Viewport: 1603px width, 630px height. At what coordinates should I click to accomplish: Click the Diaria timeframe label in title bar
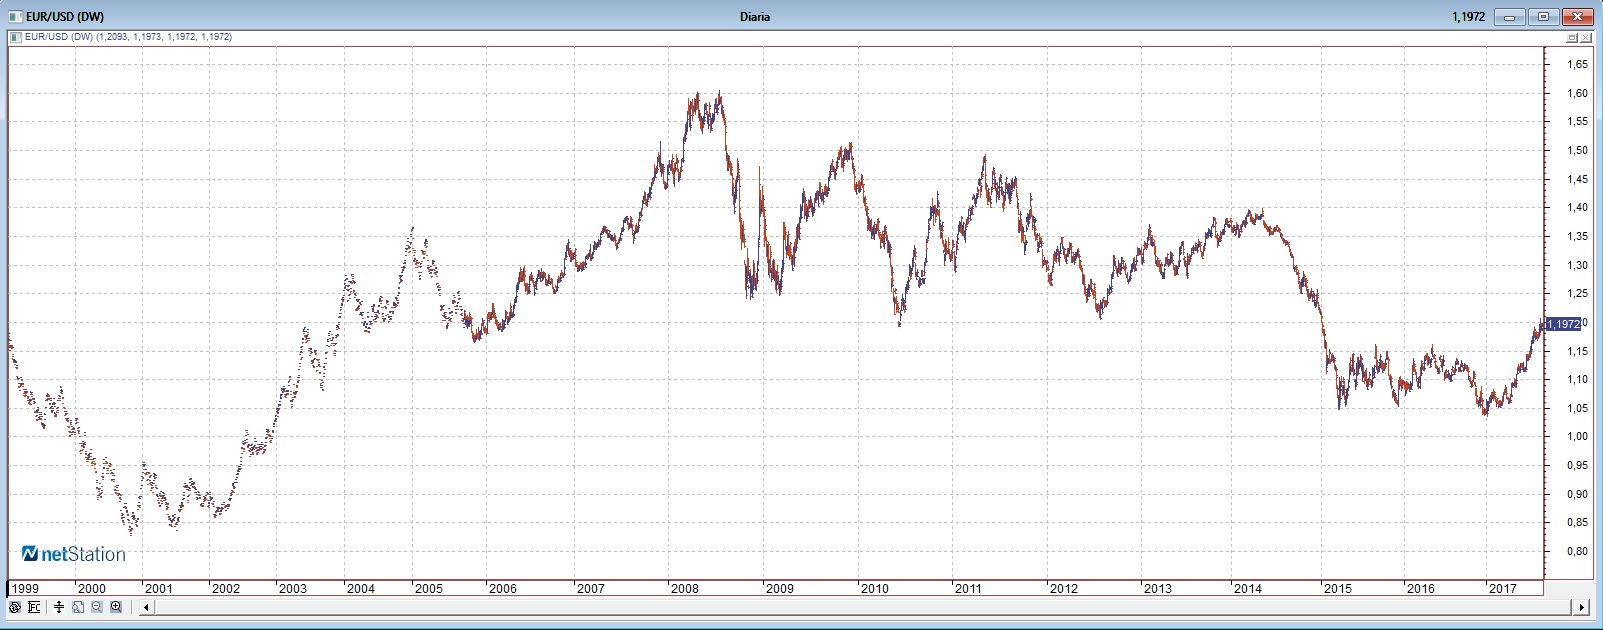tap(755, 17)
